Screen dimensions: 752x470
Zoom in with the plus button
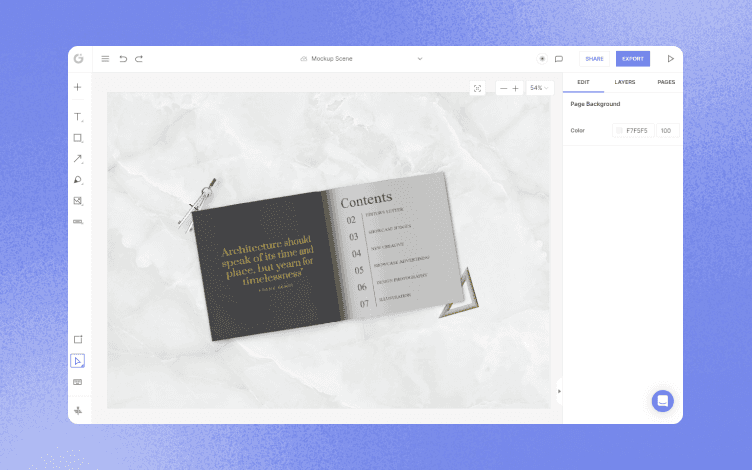point(516,88)
